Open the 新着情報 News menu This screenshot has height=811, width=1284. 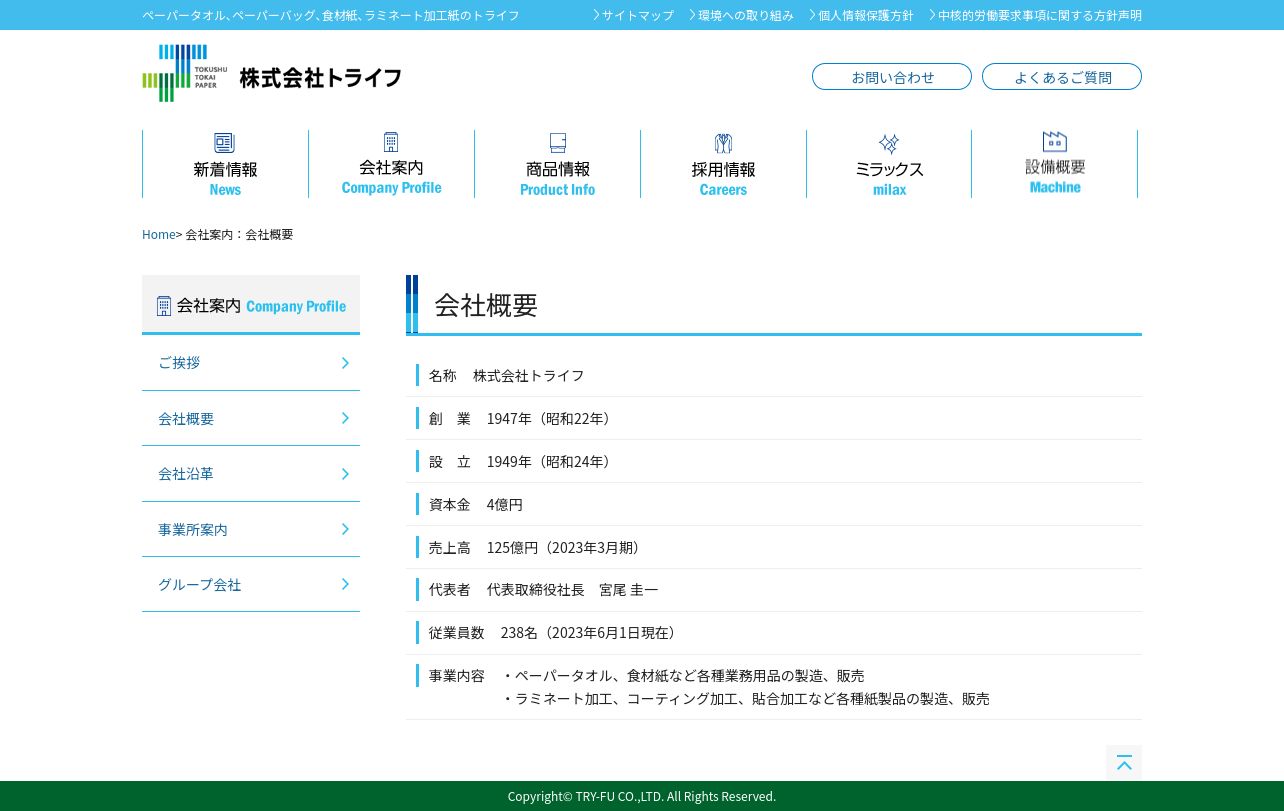[225, 164]
